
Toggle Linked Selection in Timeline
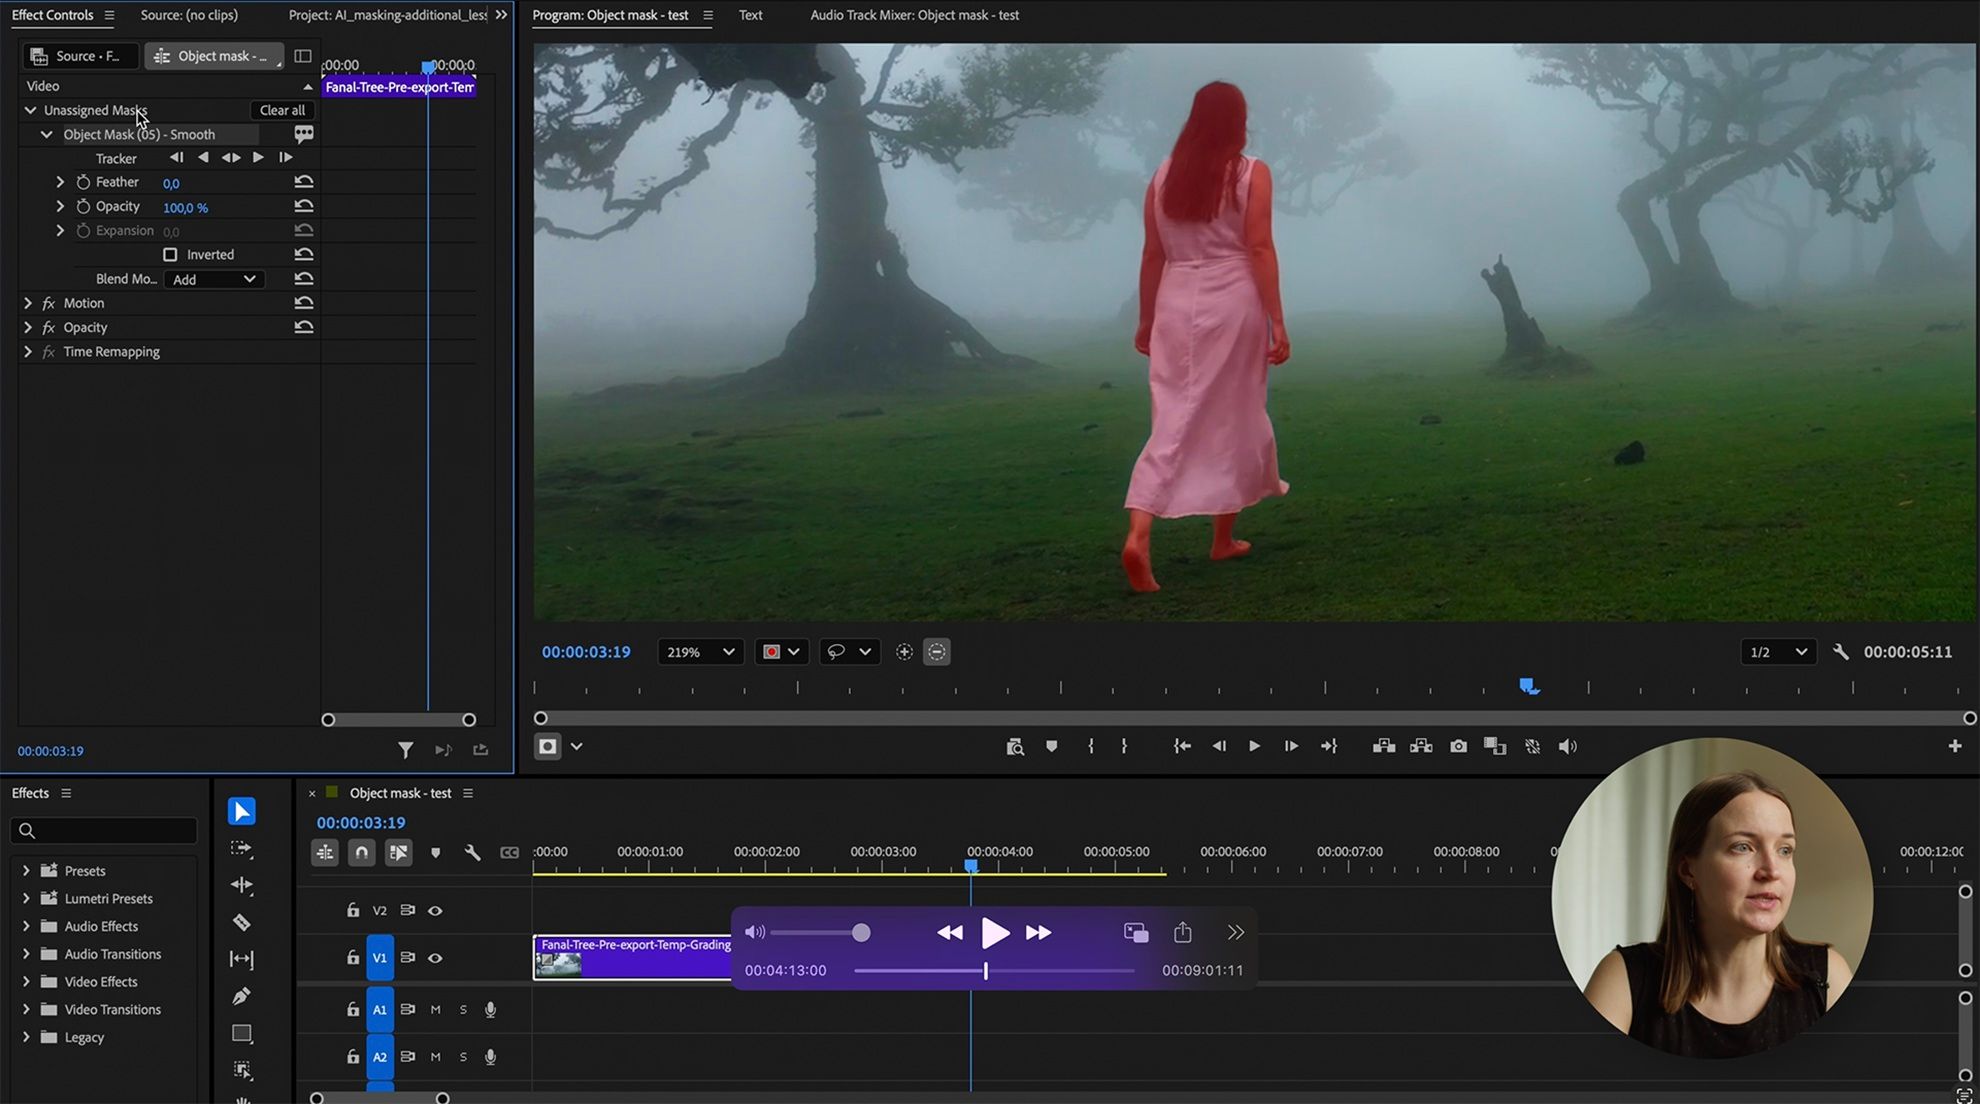pyautogui.click(x=398, y=853)
